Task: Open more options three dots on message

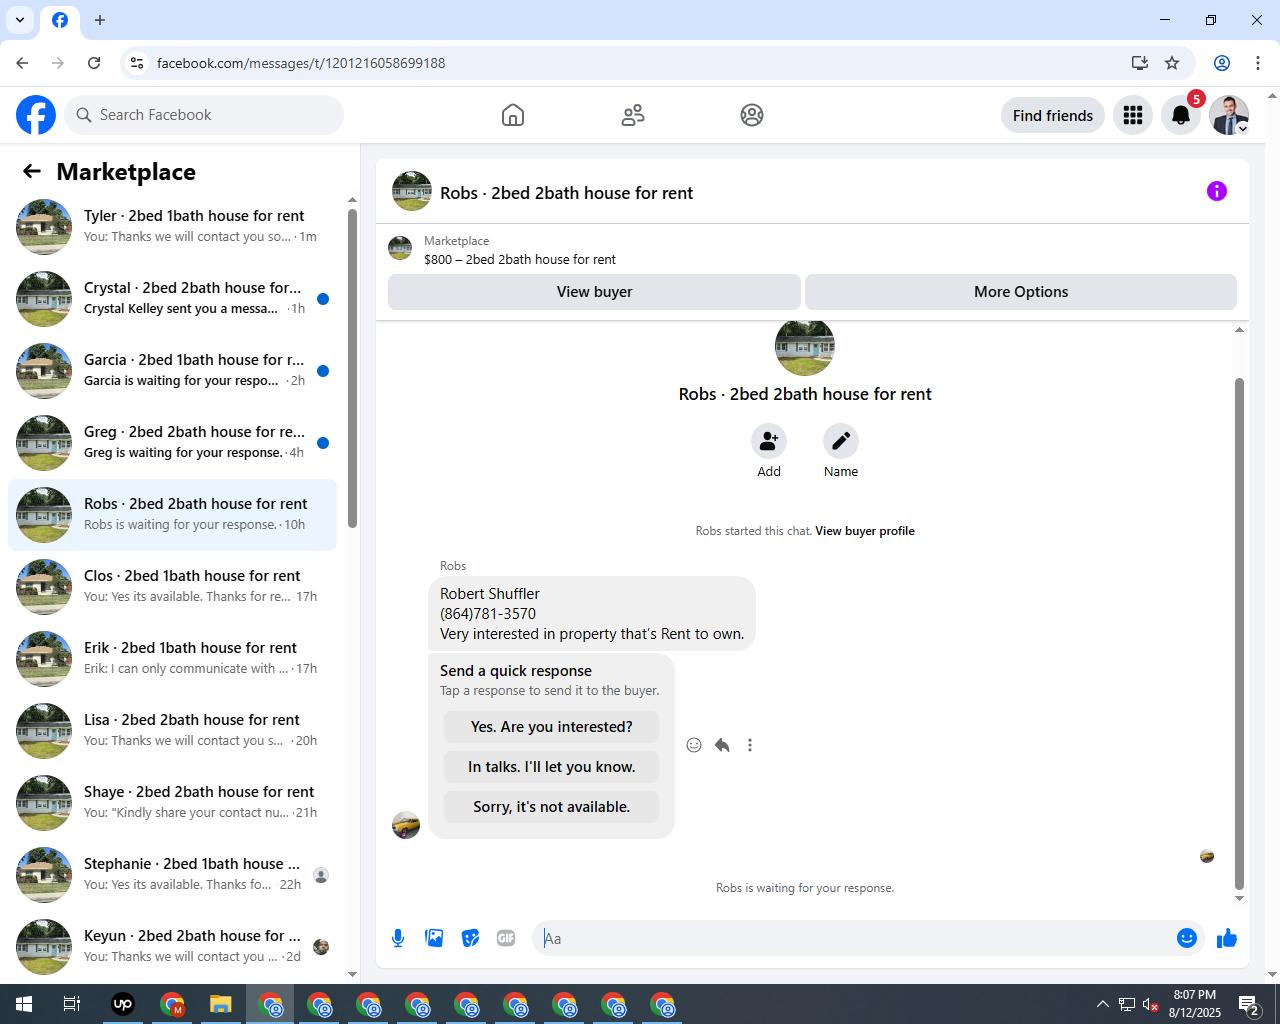Action: click(750, 745)
